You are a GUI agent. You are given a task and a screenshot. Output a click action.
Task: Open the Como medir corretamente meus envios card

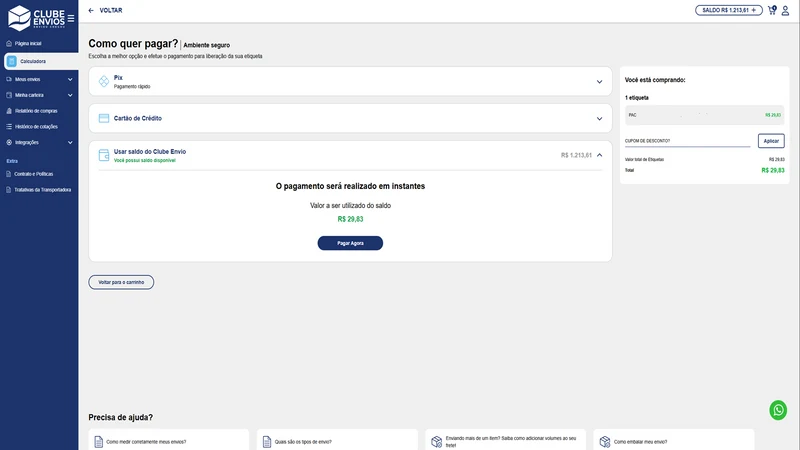tap(168, 440)
